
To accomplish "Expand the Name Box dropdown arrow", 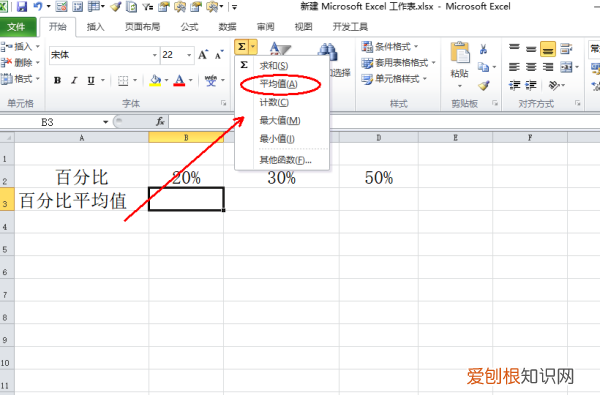I will click(106, 122).
